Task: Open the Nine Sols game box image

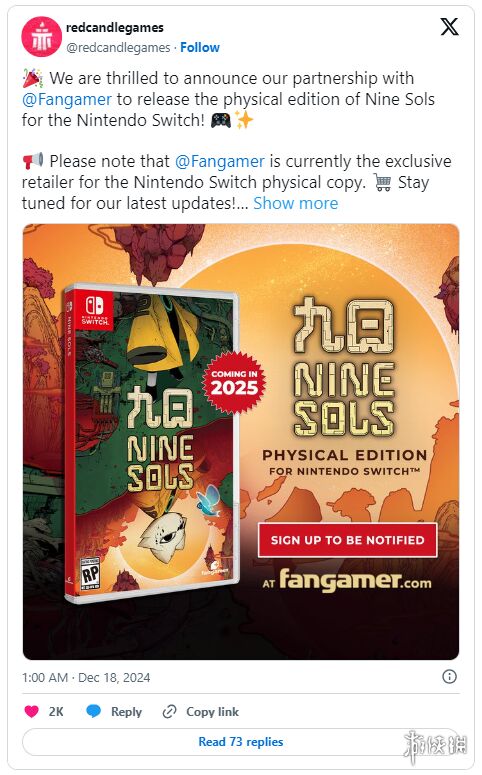Action: (151, 443)
